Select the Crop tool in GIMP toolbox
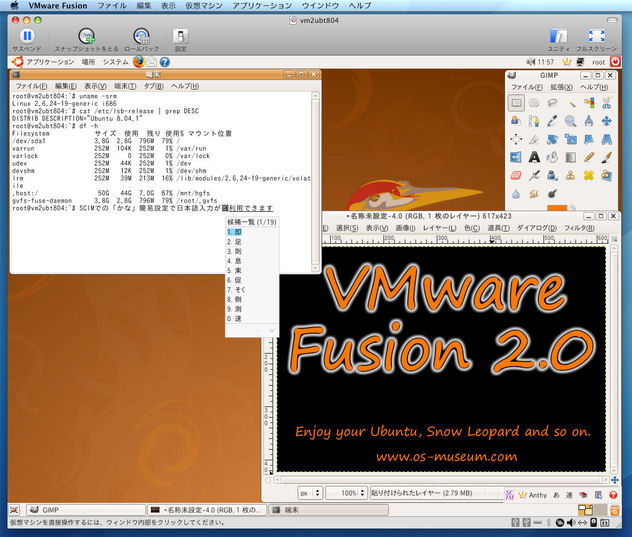The image size is (632, 537). pos(534,139)
